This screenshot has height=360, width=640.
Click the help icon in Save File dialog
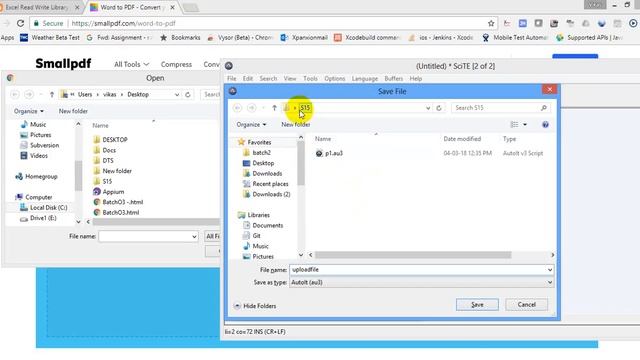545,124
